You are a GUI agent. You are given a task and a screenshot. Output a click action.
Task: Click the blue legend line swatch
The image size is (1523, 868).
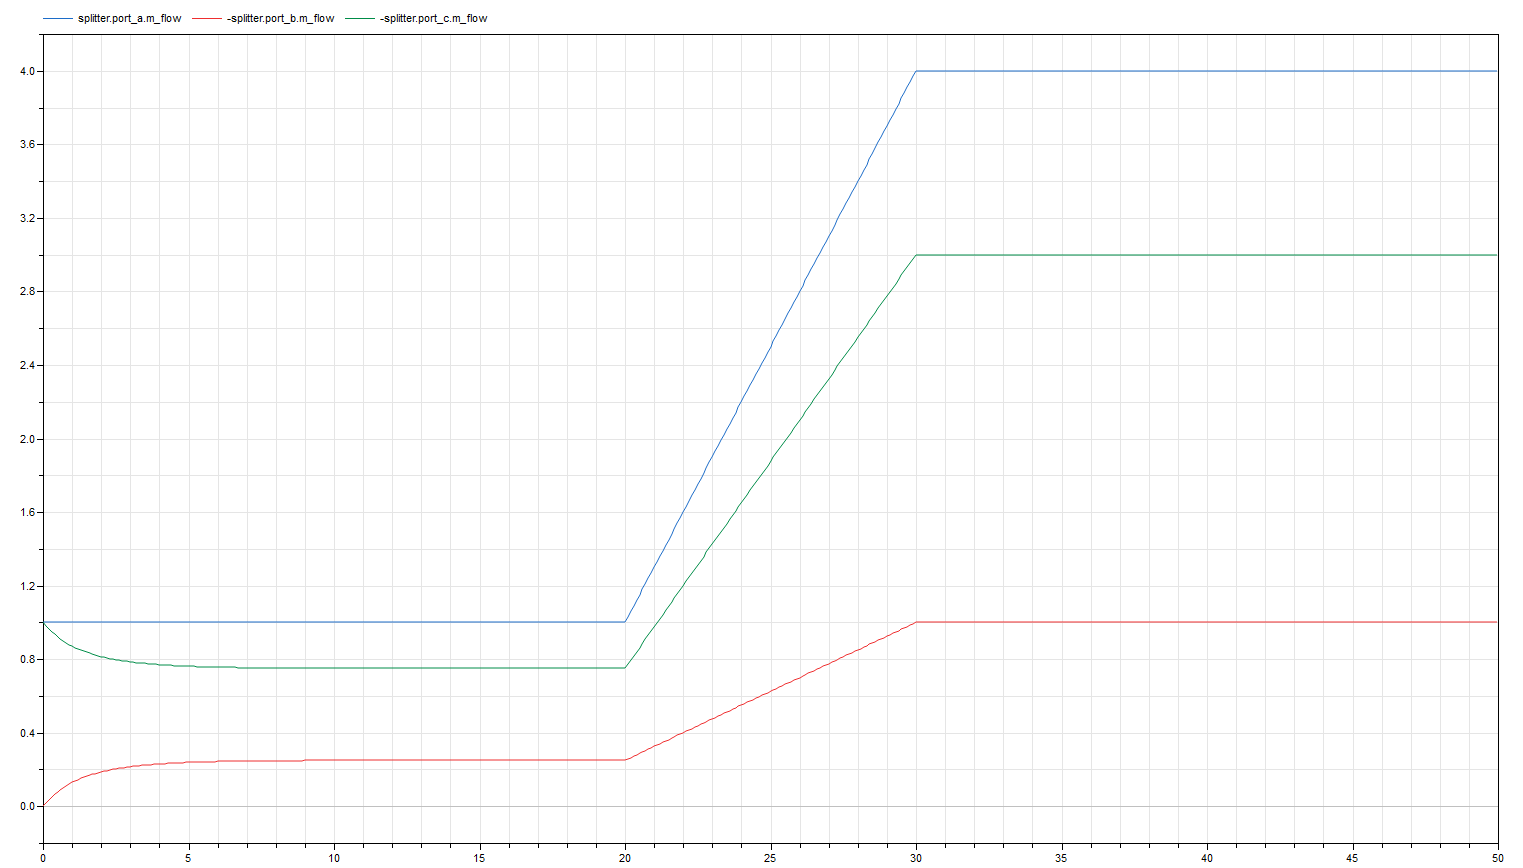pyautogui.click(x=58, y=18)
